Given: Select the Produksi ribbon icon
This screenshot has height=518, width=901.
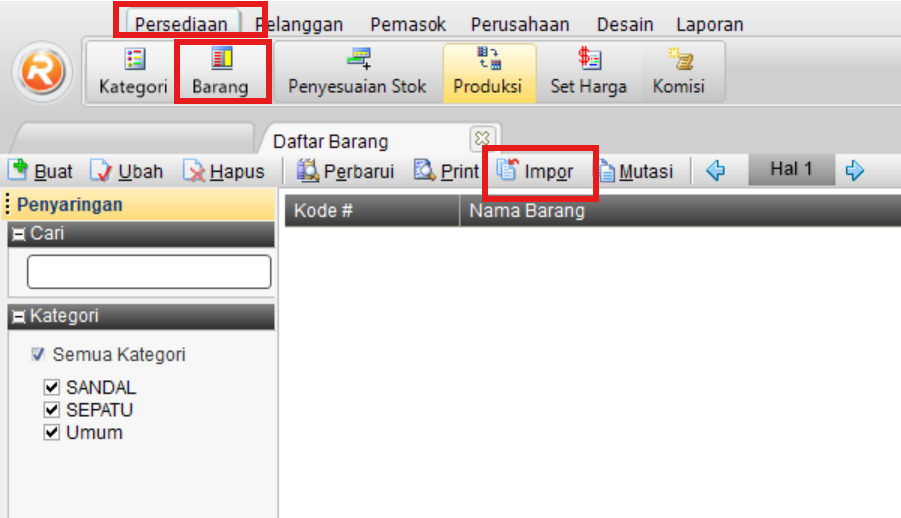Looking at the screenshot, I should (x=488, y=72).
